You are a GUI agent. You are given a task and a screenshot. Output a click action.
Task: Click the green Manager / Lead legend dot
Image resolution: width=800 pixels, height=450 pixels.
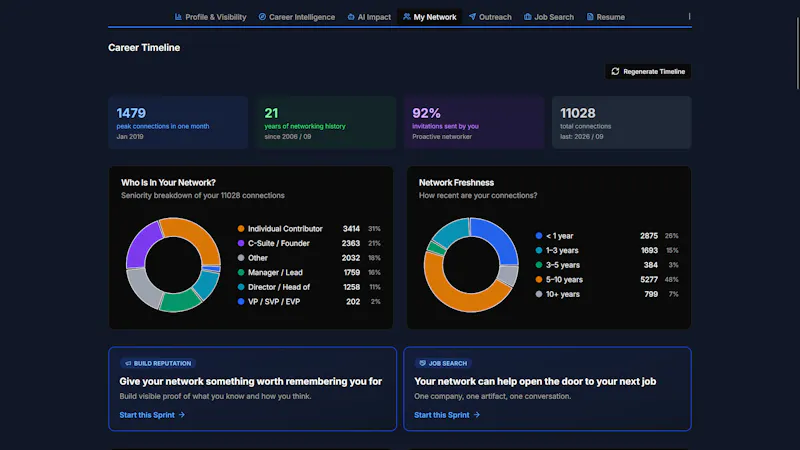pos(241,272)
